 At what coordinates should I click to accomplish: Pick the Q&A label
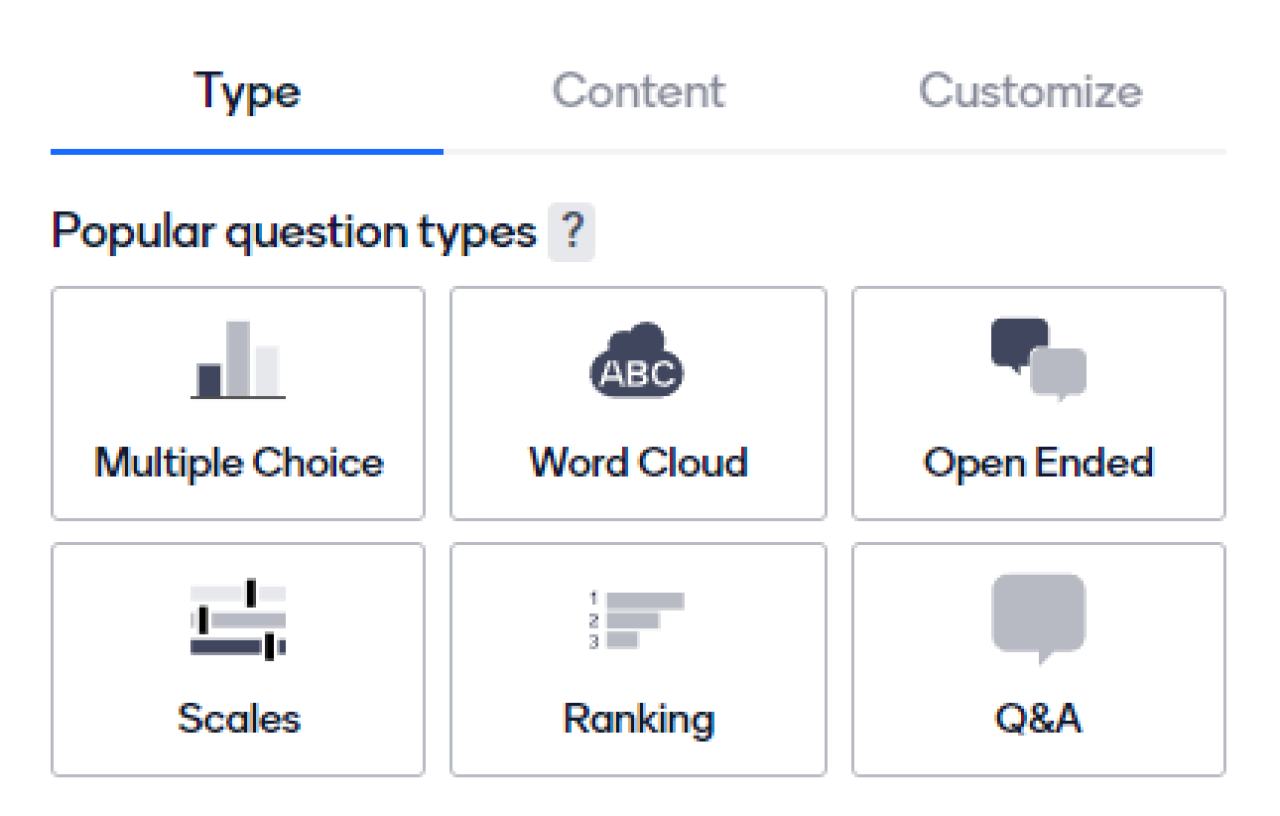point(1038,719)
